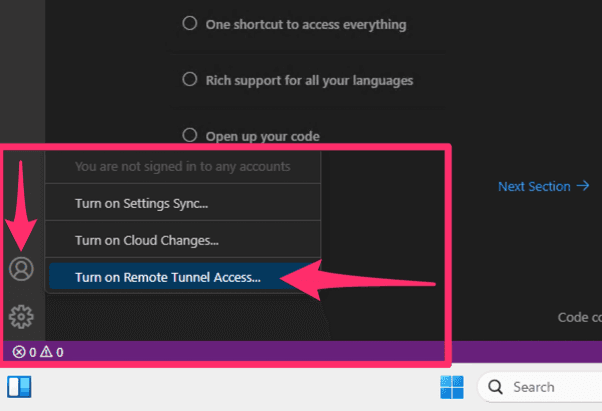This screenshot has width=602, height=411.
Task: Choose Turn on Settings Sync menu item
Action: [x=148, y=204]
